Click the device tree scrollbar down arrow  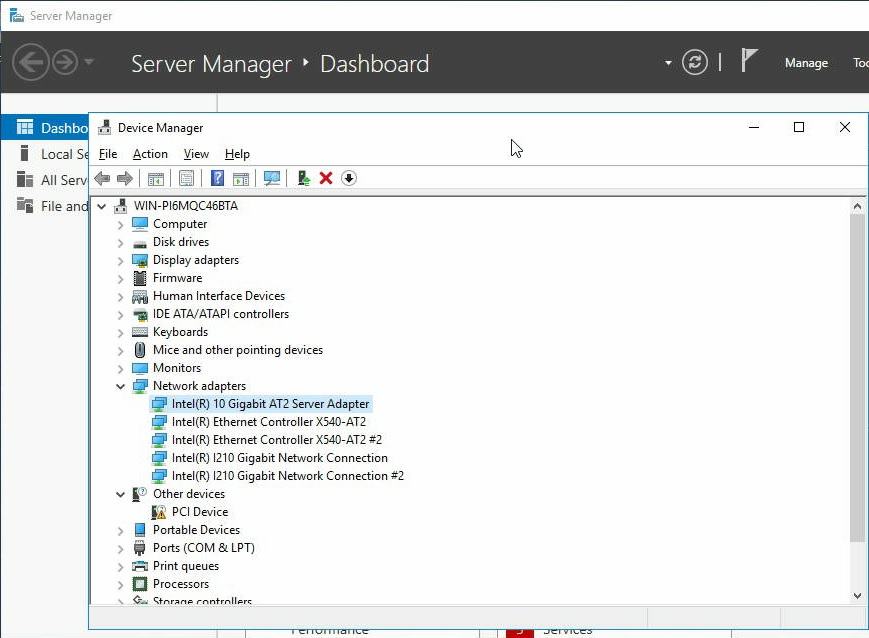click(857, 596)
